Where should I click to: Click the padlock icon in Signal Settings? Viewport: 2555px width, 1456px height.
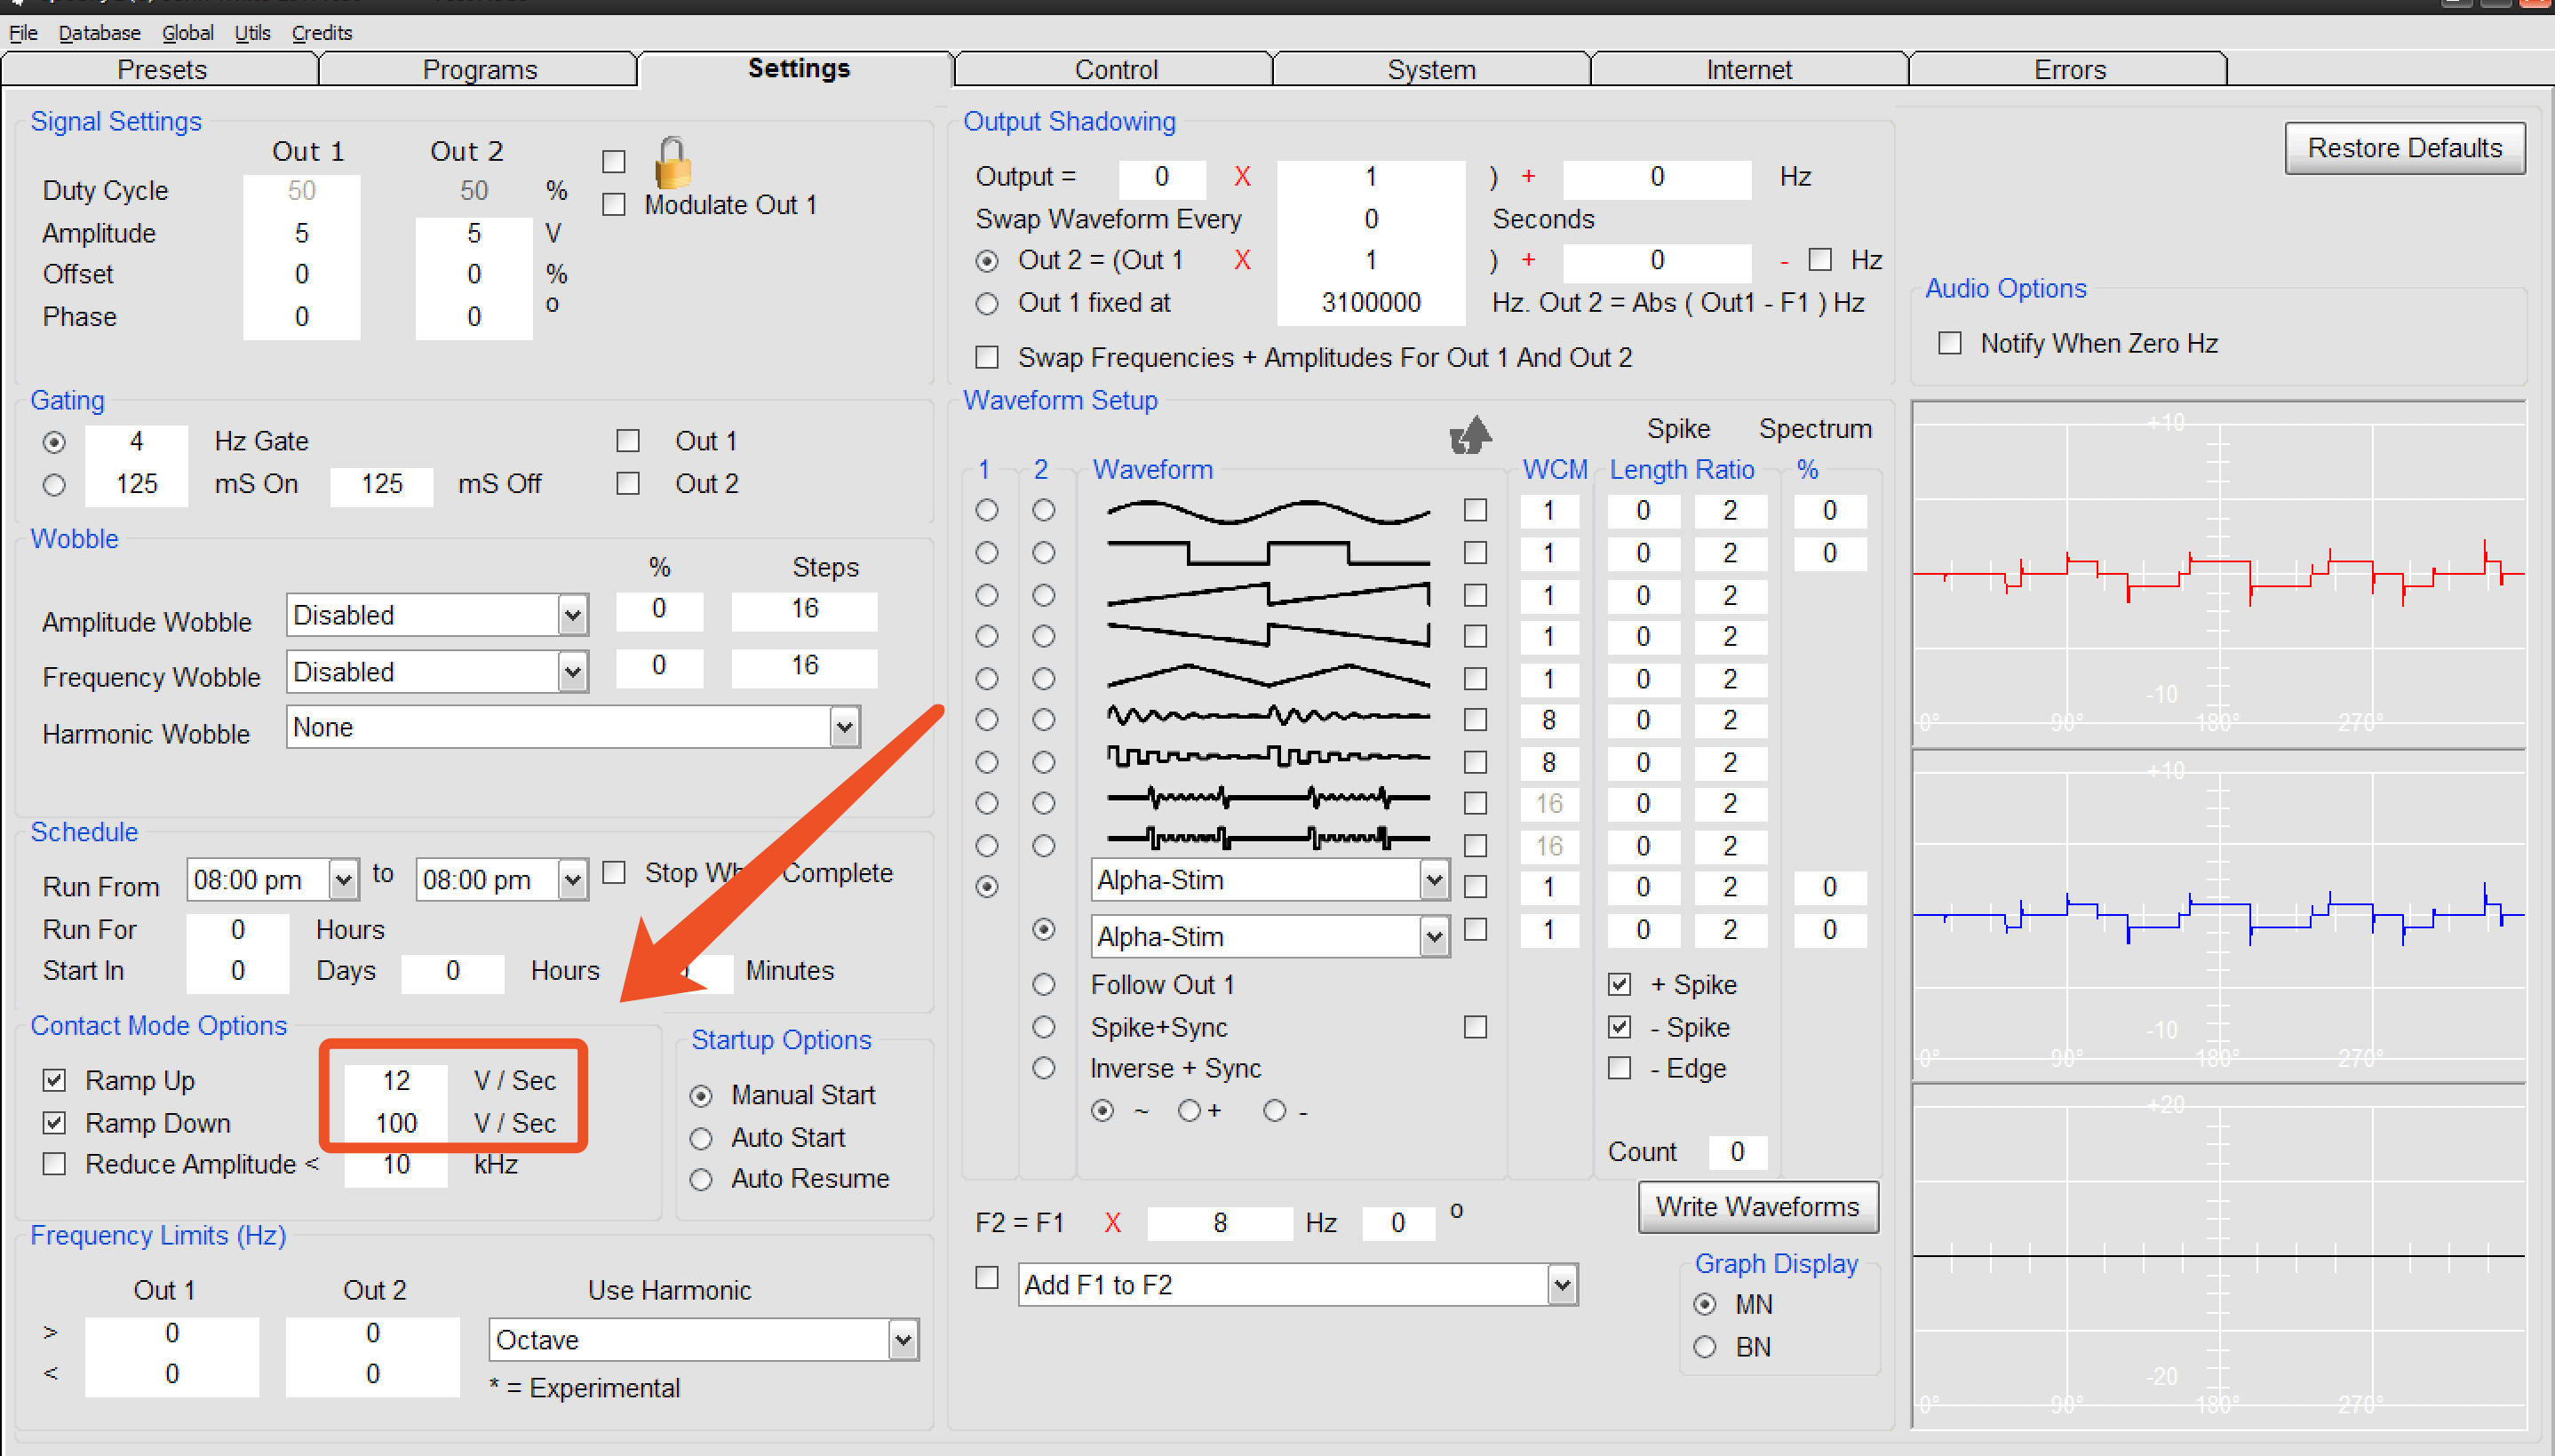pyautogui.click(x=672, y=163)
